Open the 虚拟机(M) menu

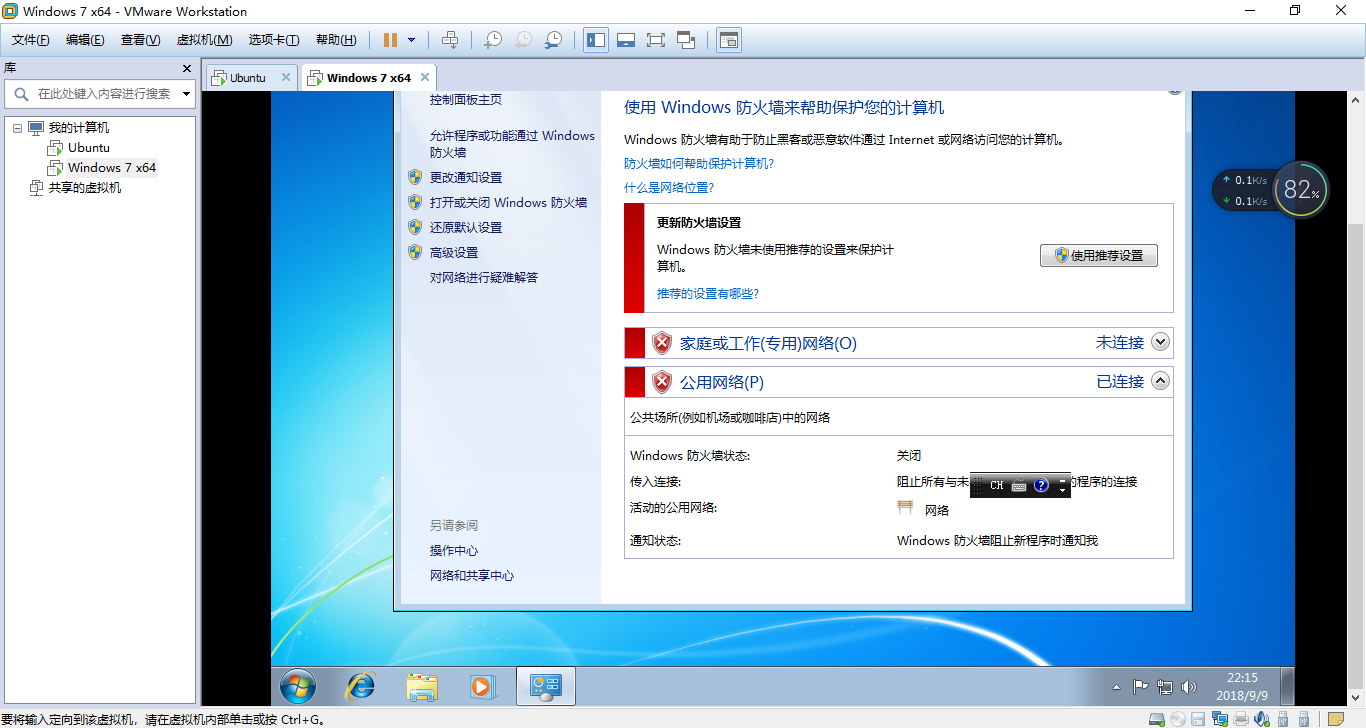[204, 40]
